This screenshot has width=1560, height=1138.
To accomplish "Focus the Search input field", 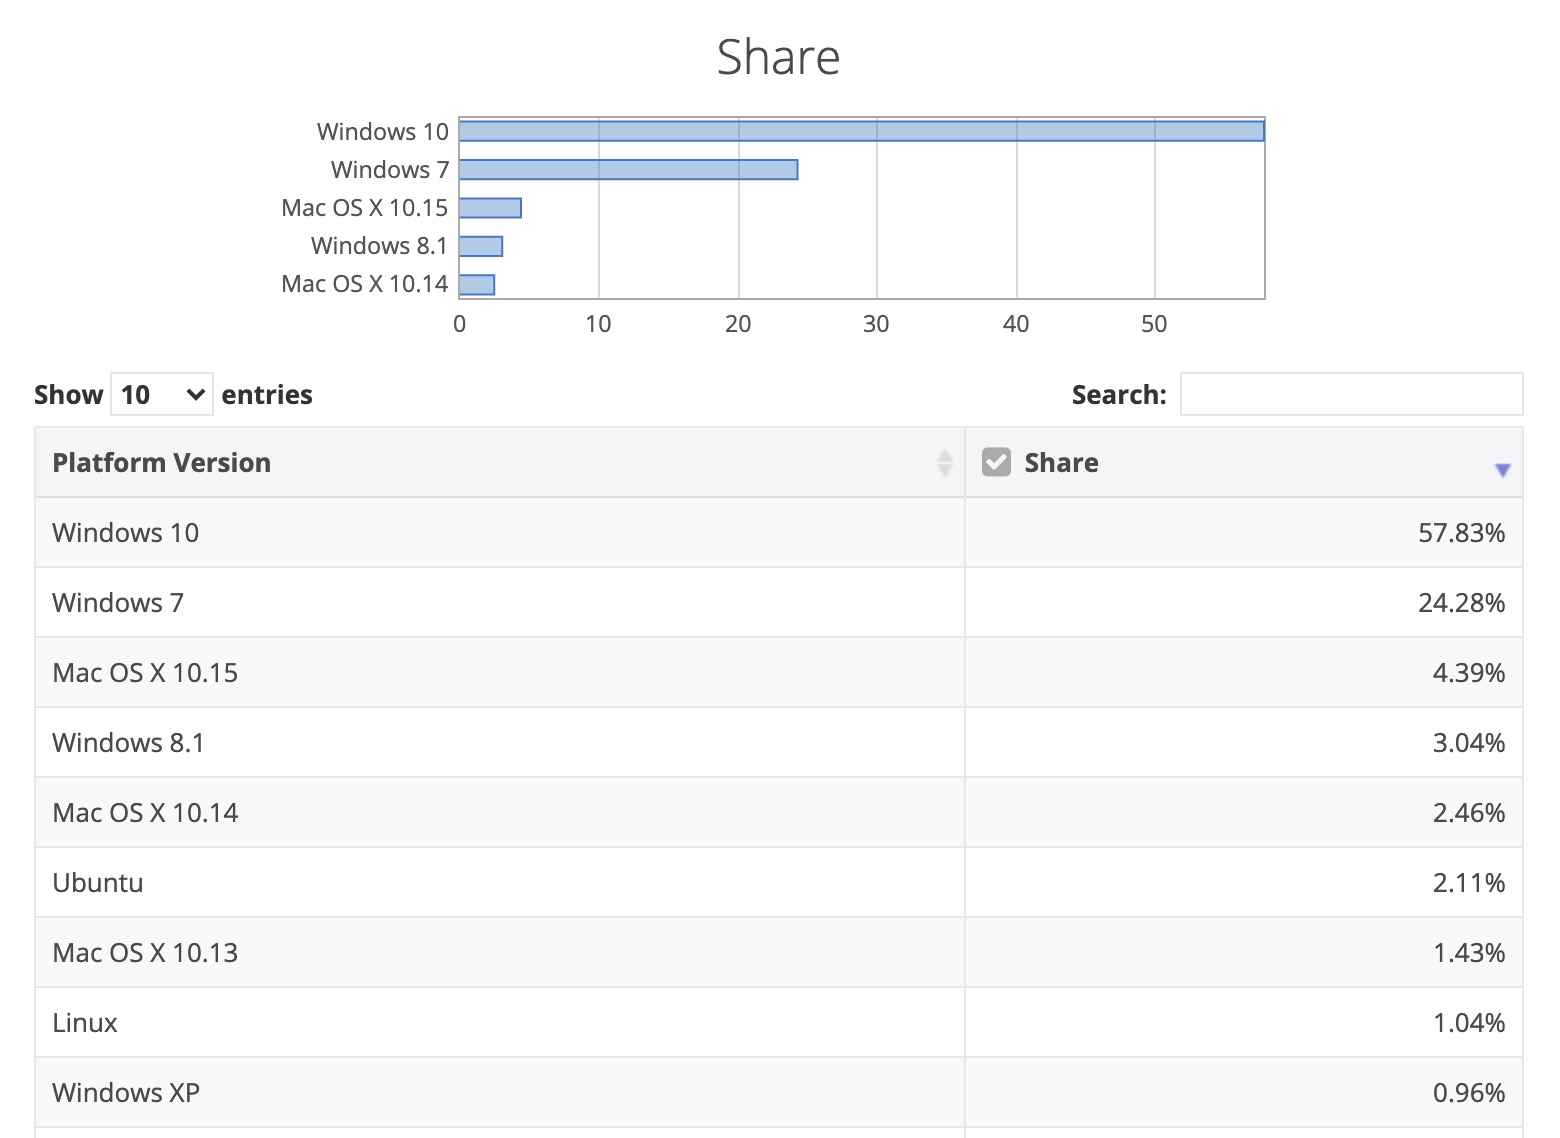I will 1350,394.
